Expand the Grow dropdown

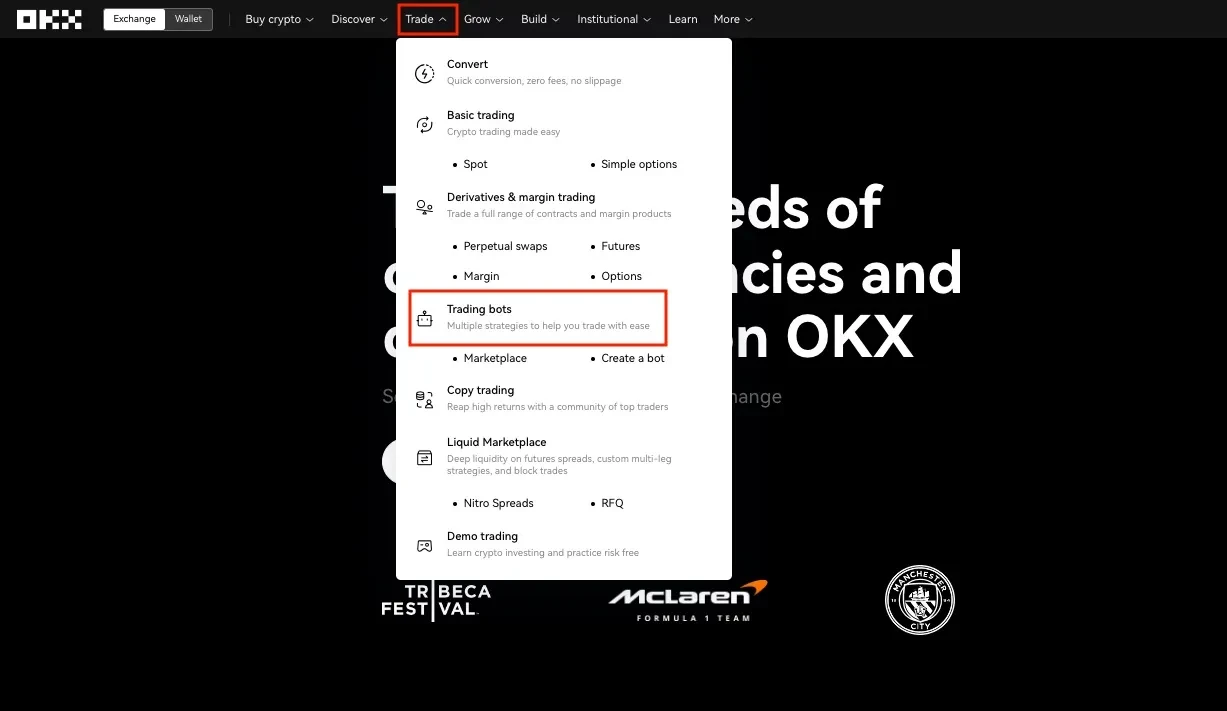[x=483, y=19]
